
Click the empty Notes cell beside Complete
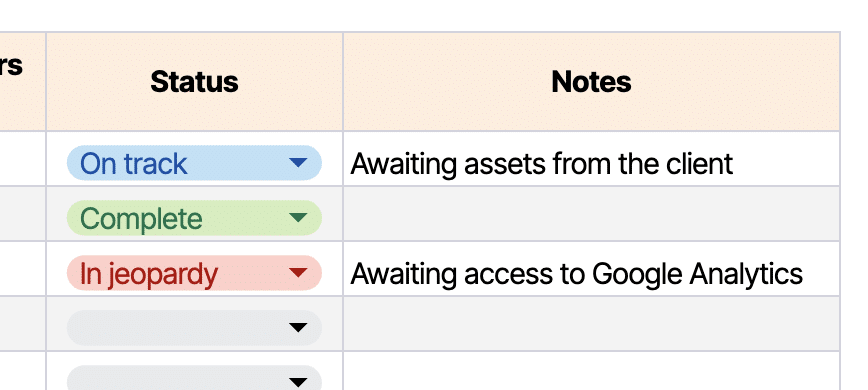591,214
